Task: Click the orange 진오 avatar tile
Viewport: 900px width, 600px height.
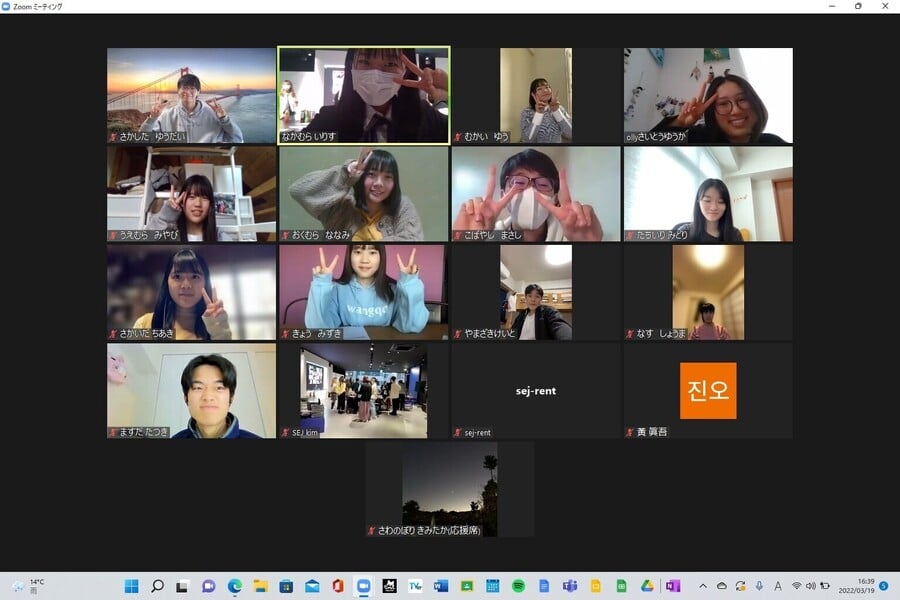Action: [x=708, y=391]
